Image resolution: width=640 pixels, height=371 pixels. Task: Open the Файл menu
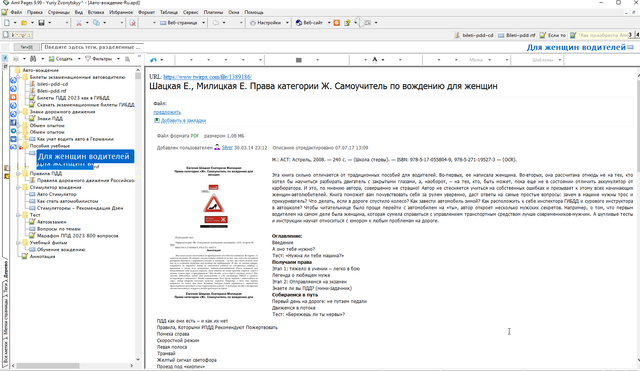click(16, 12)
